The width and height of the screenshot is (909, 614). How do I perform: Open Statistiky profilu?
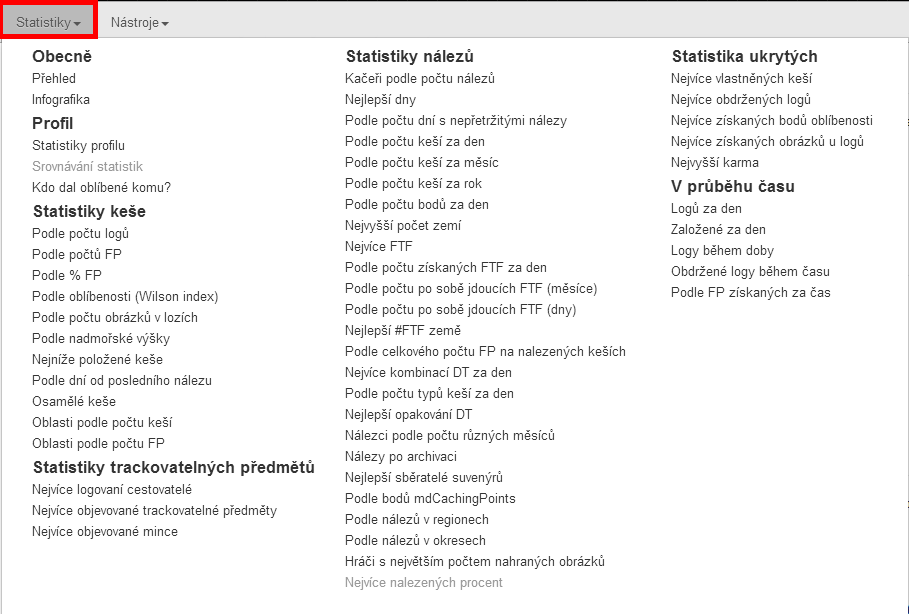tap(78, 146)
